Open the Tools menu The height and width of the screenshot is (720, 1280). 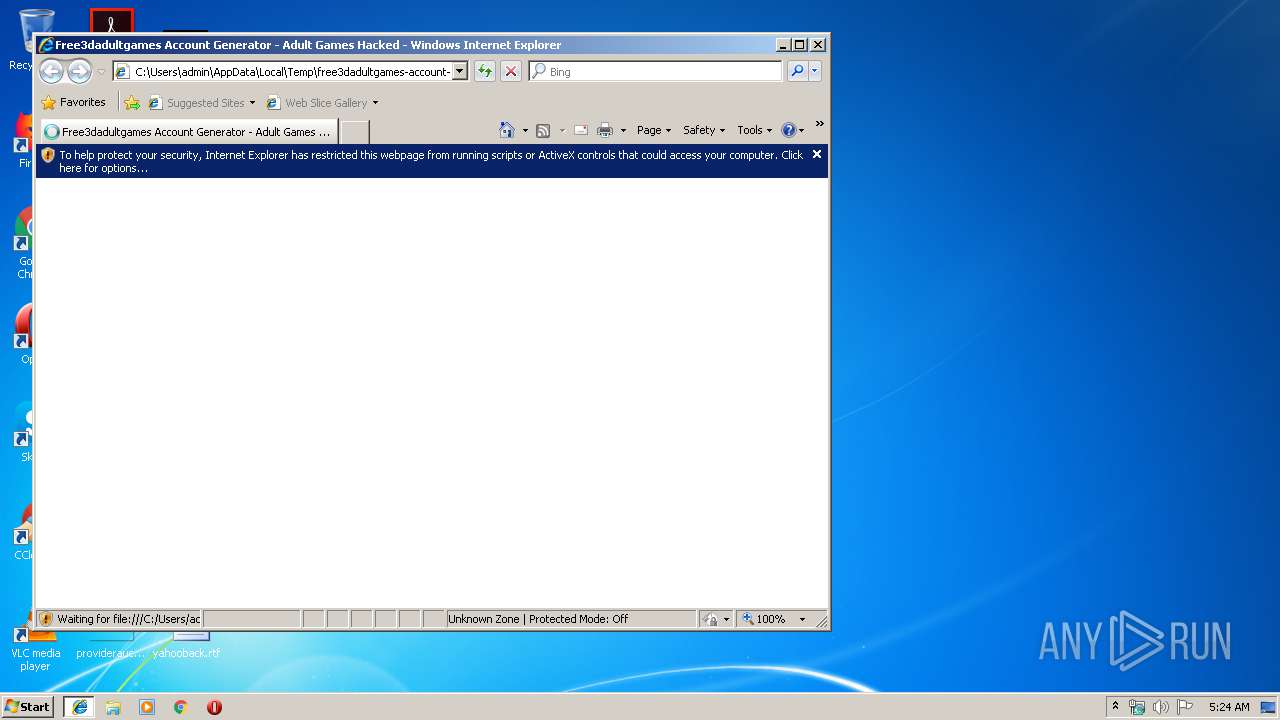755,130
